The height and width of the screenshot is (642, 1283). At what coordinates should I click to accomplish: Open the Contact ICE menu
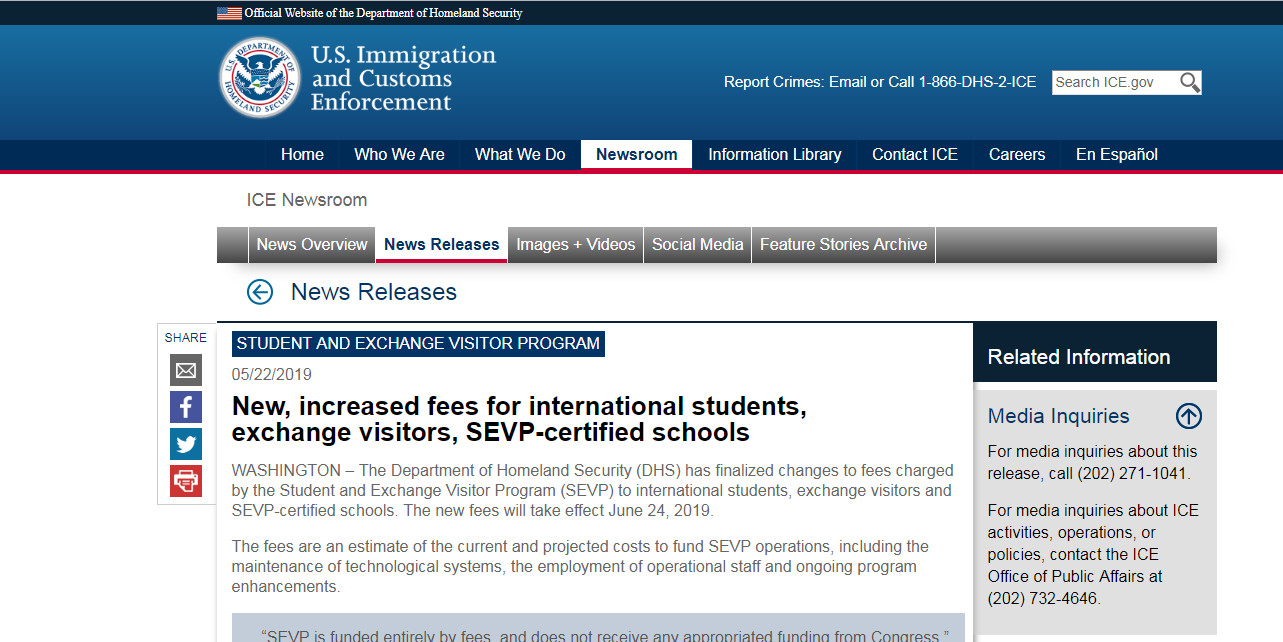[915, 155]
